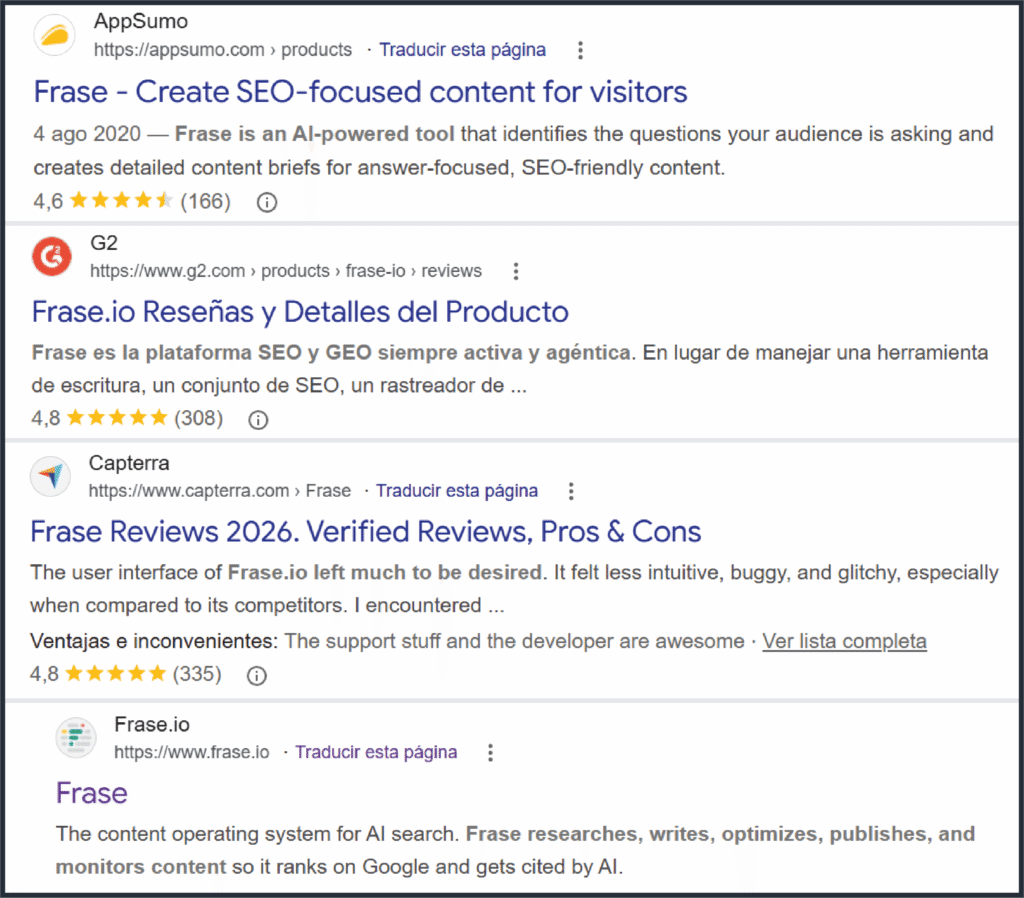1024x898 pixels.
Task: Open three-dot menu for G2 result
Action: point(516,271)
